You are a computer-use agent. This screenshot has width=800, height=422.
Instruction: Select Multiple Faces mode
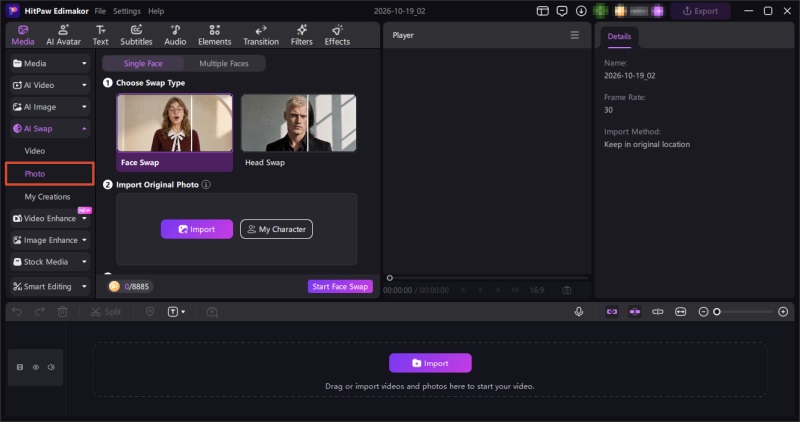pyautogui.click(x=224, y=63)
